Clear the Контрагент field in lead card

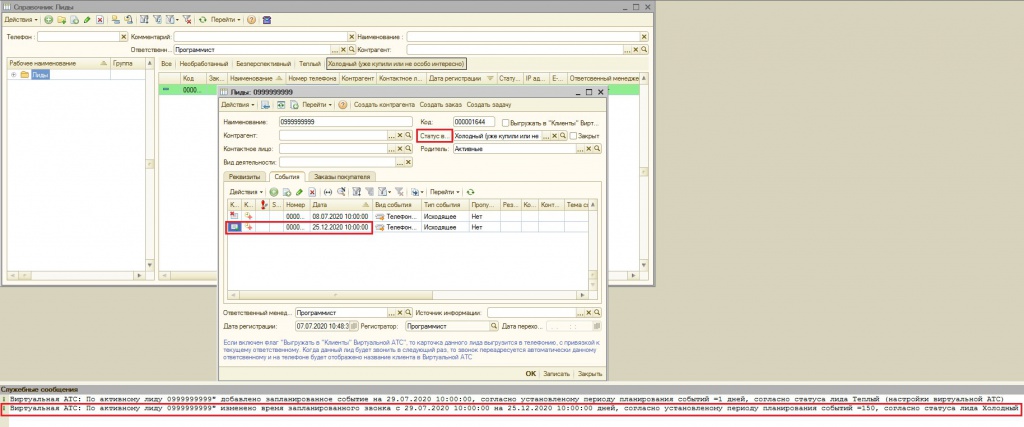[x=400, y=135]
